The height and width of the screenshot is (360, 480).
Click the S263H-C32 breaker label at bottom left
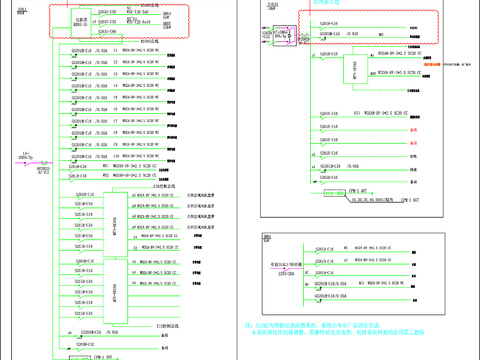(85, 344)
